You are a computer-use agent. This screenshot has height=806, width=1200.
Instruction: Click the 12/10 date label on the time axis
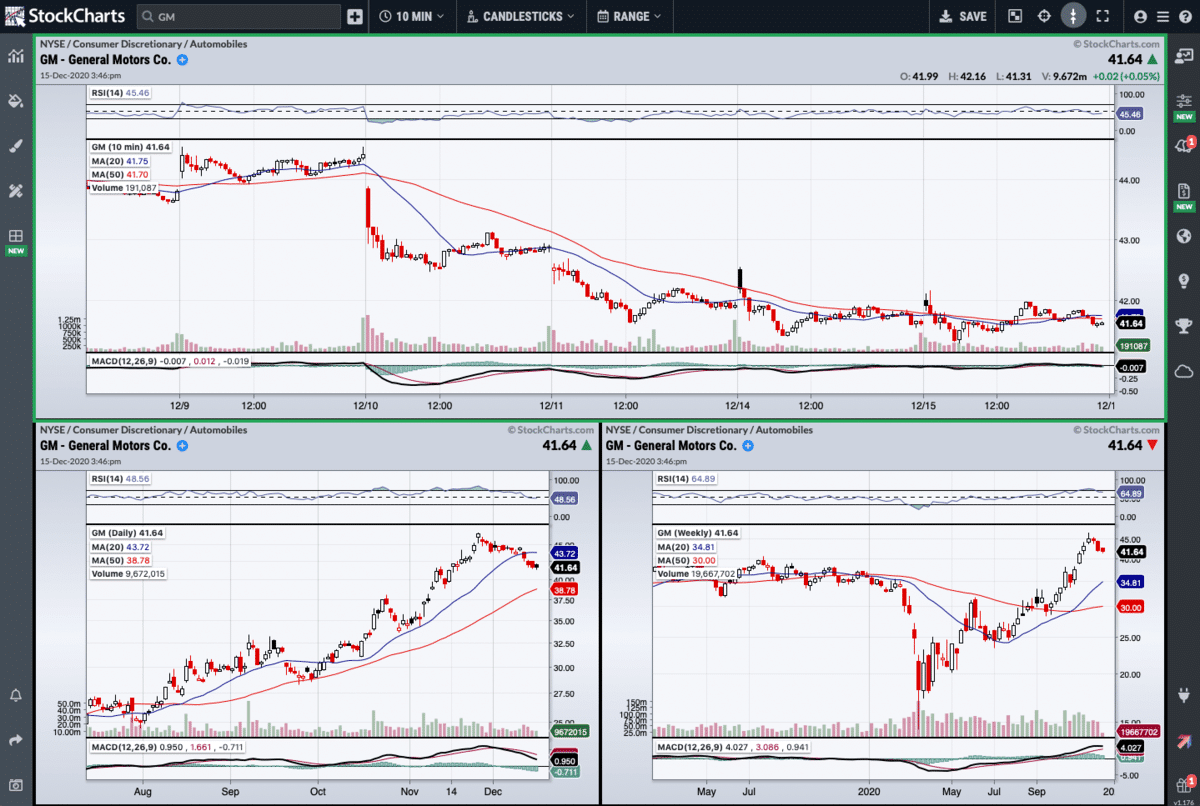point(367,406)
